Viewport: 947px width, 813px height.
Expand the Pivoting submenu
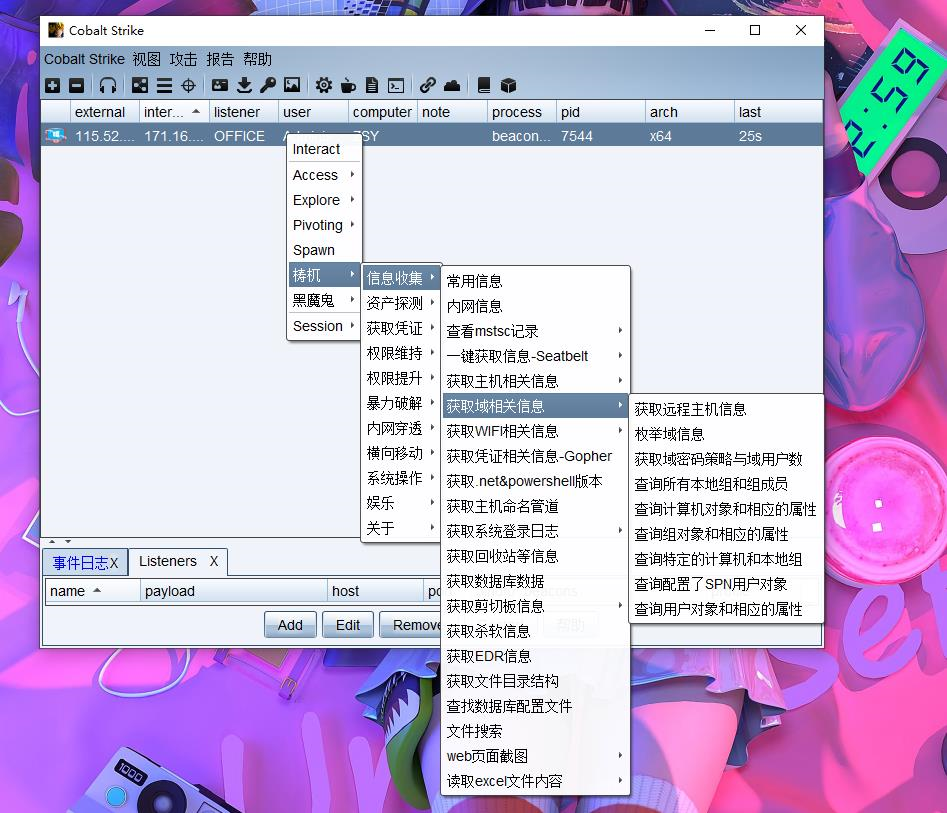click(x=324, y=225)
